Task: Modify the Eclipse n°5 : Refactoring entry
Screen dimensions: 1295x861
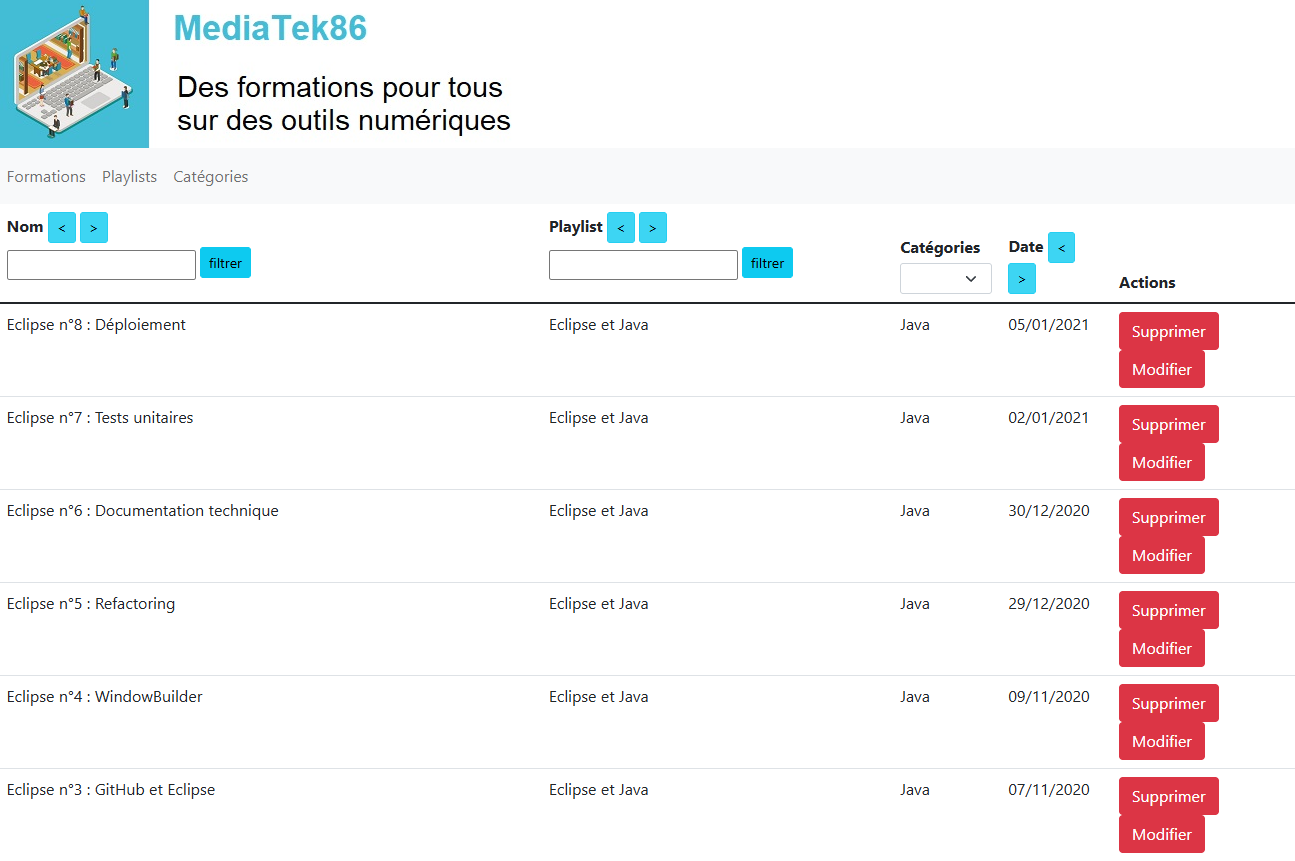Action: click(1162, 648)
